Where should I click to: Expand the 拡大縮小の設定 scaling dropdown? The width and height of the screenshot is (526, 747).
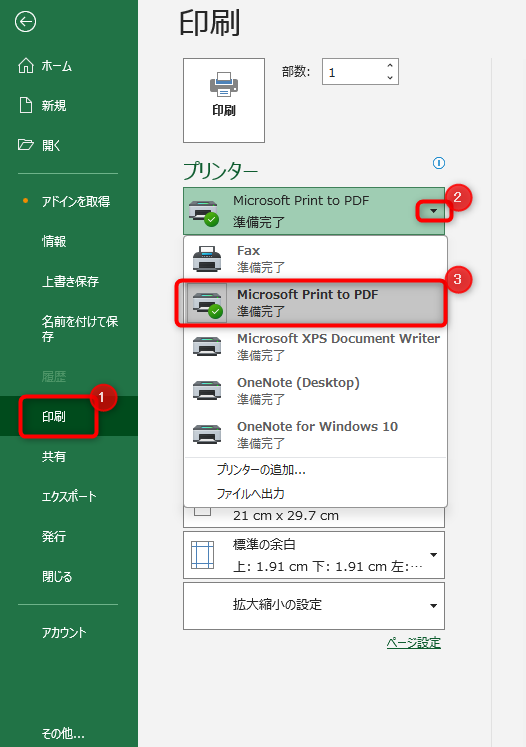434,606
